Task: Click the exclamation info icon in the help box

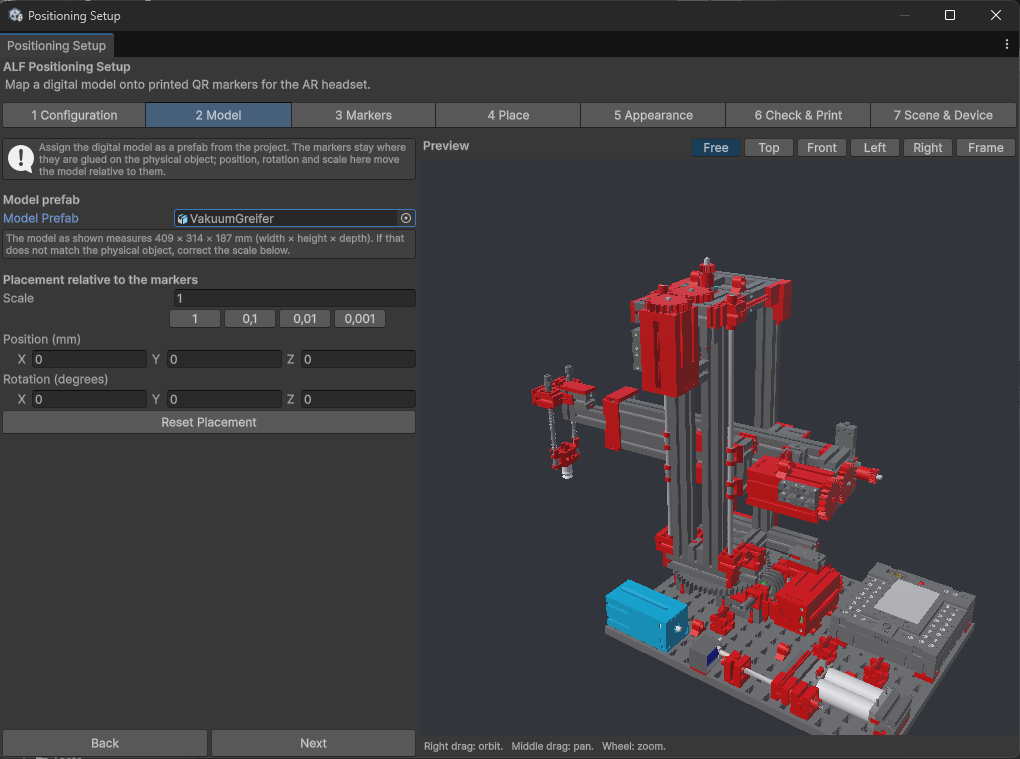Action: [21, 159]
